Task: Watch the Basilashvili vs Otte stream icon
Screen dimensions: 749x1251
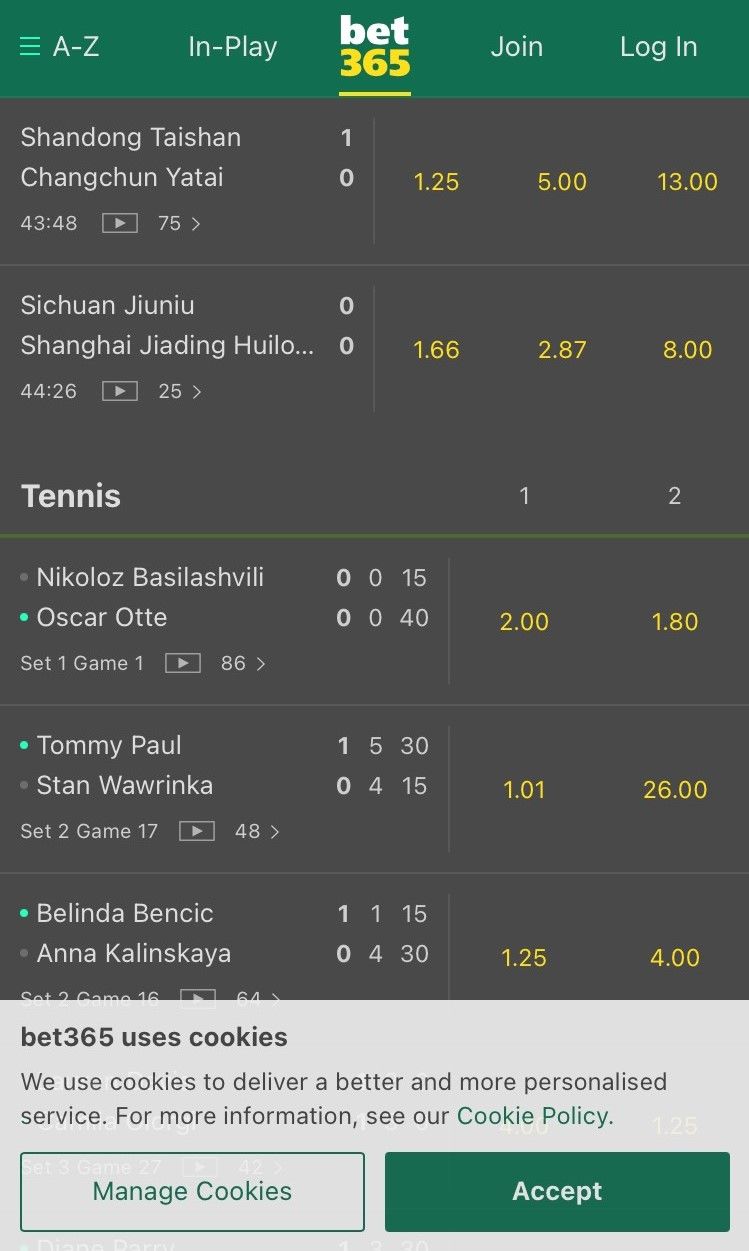Action: point(183,663)
